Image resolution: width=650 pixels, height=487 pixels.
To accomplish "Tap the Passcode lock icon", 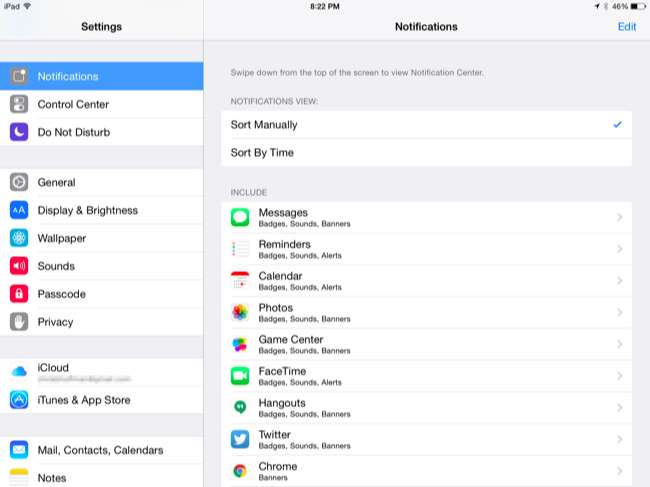I will click(x=19, y=293).
